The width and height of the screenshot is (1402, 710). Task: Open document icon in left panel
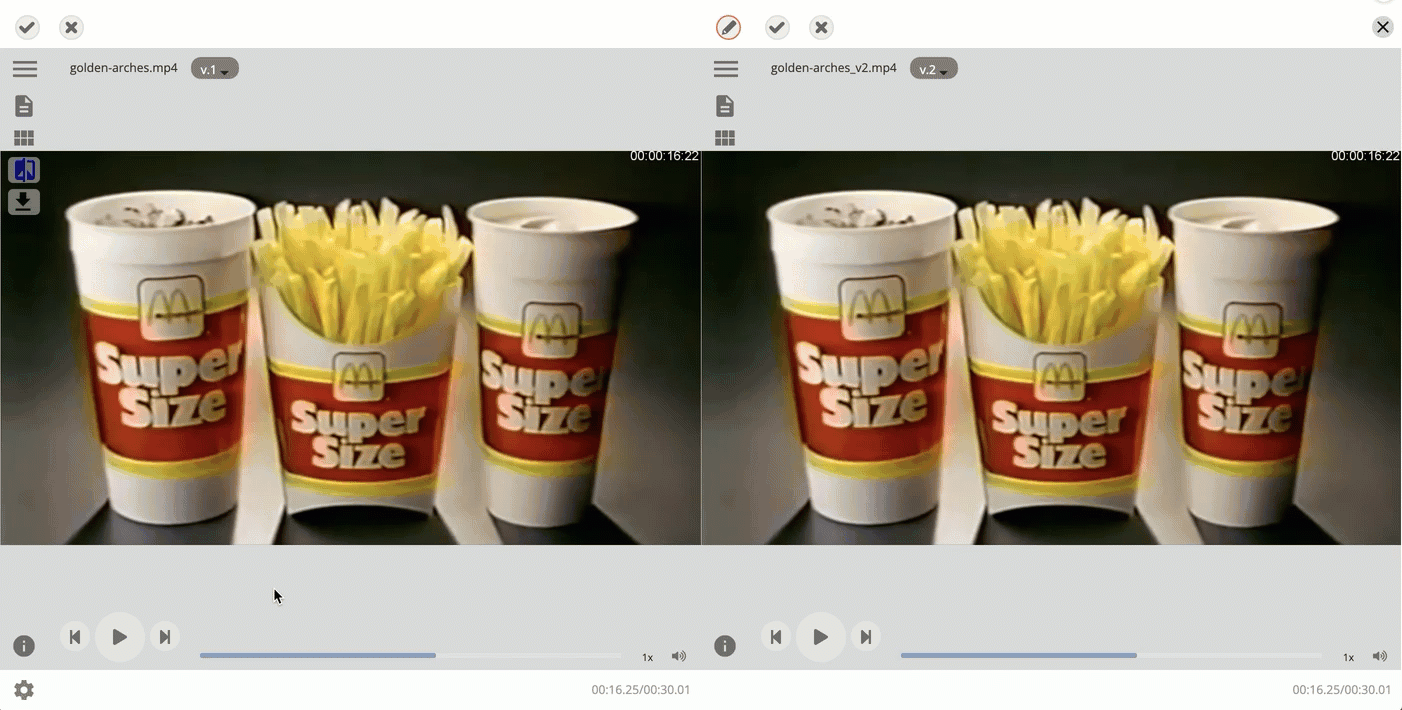tap(24, 106)
